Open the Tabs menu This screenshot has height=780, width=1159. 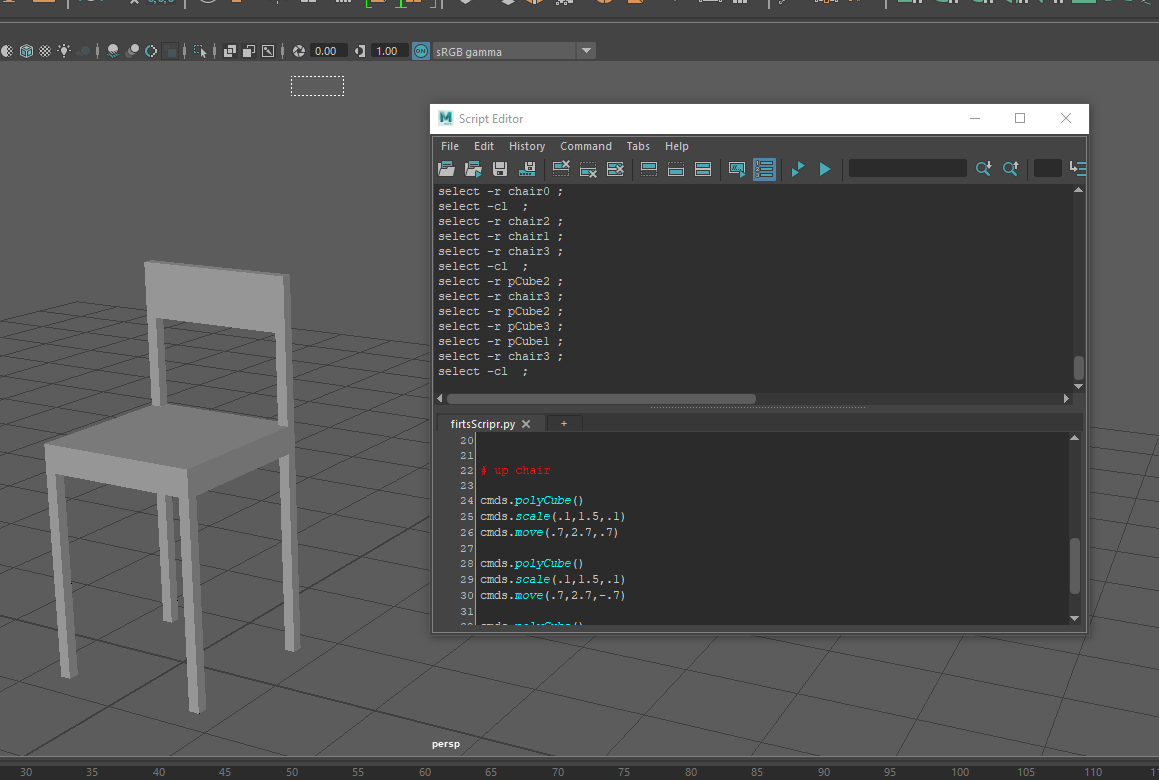pyautogui.click(x=638, y=146)
